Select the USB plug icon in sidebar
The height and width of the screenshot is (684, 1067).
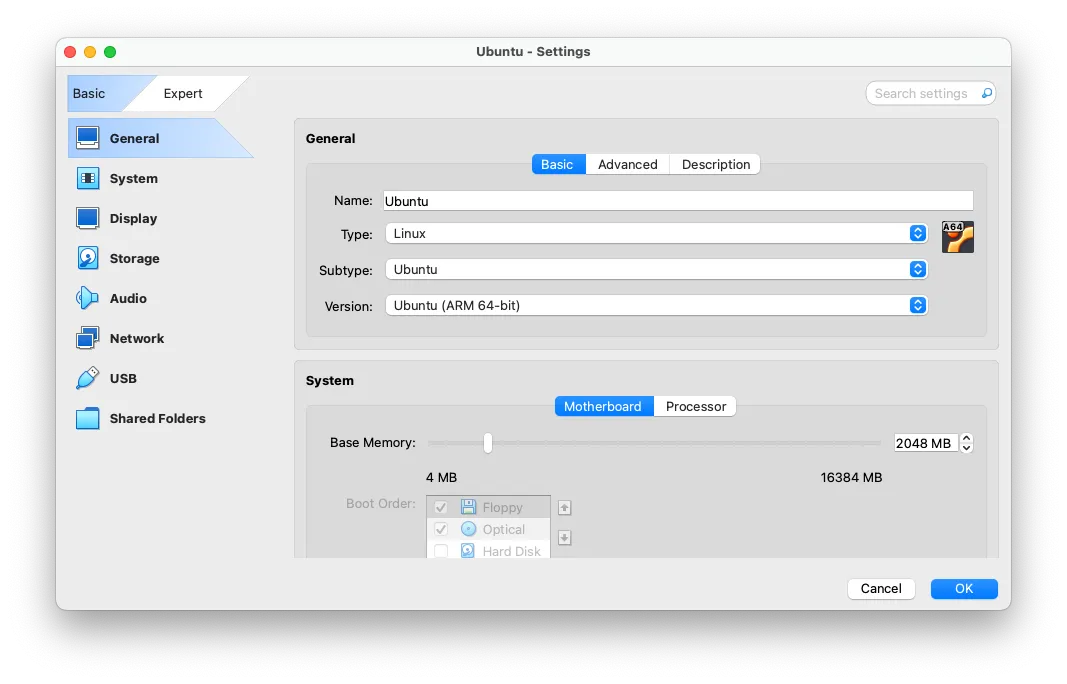click(x=88, y=378)
